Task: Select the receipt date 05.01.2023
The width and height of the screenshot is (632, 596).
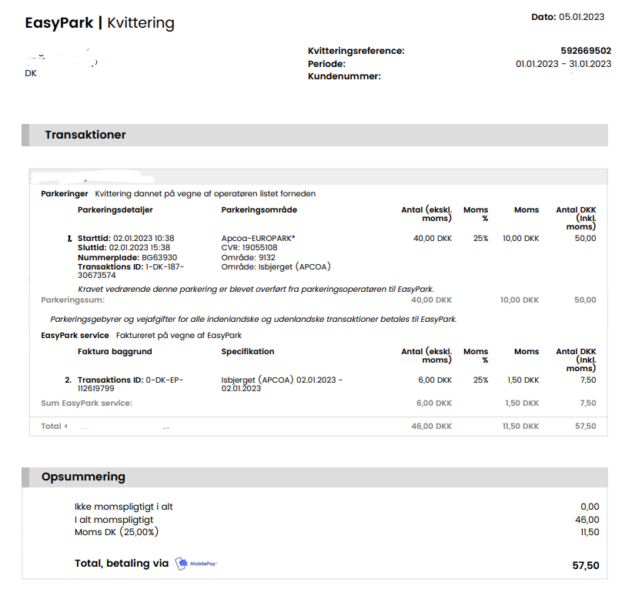Action: tap(584, 17)
